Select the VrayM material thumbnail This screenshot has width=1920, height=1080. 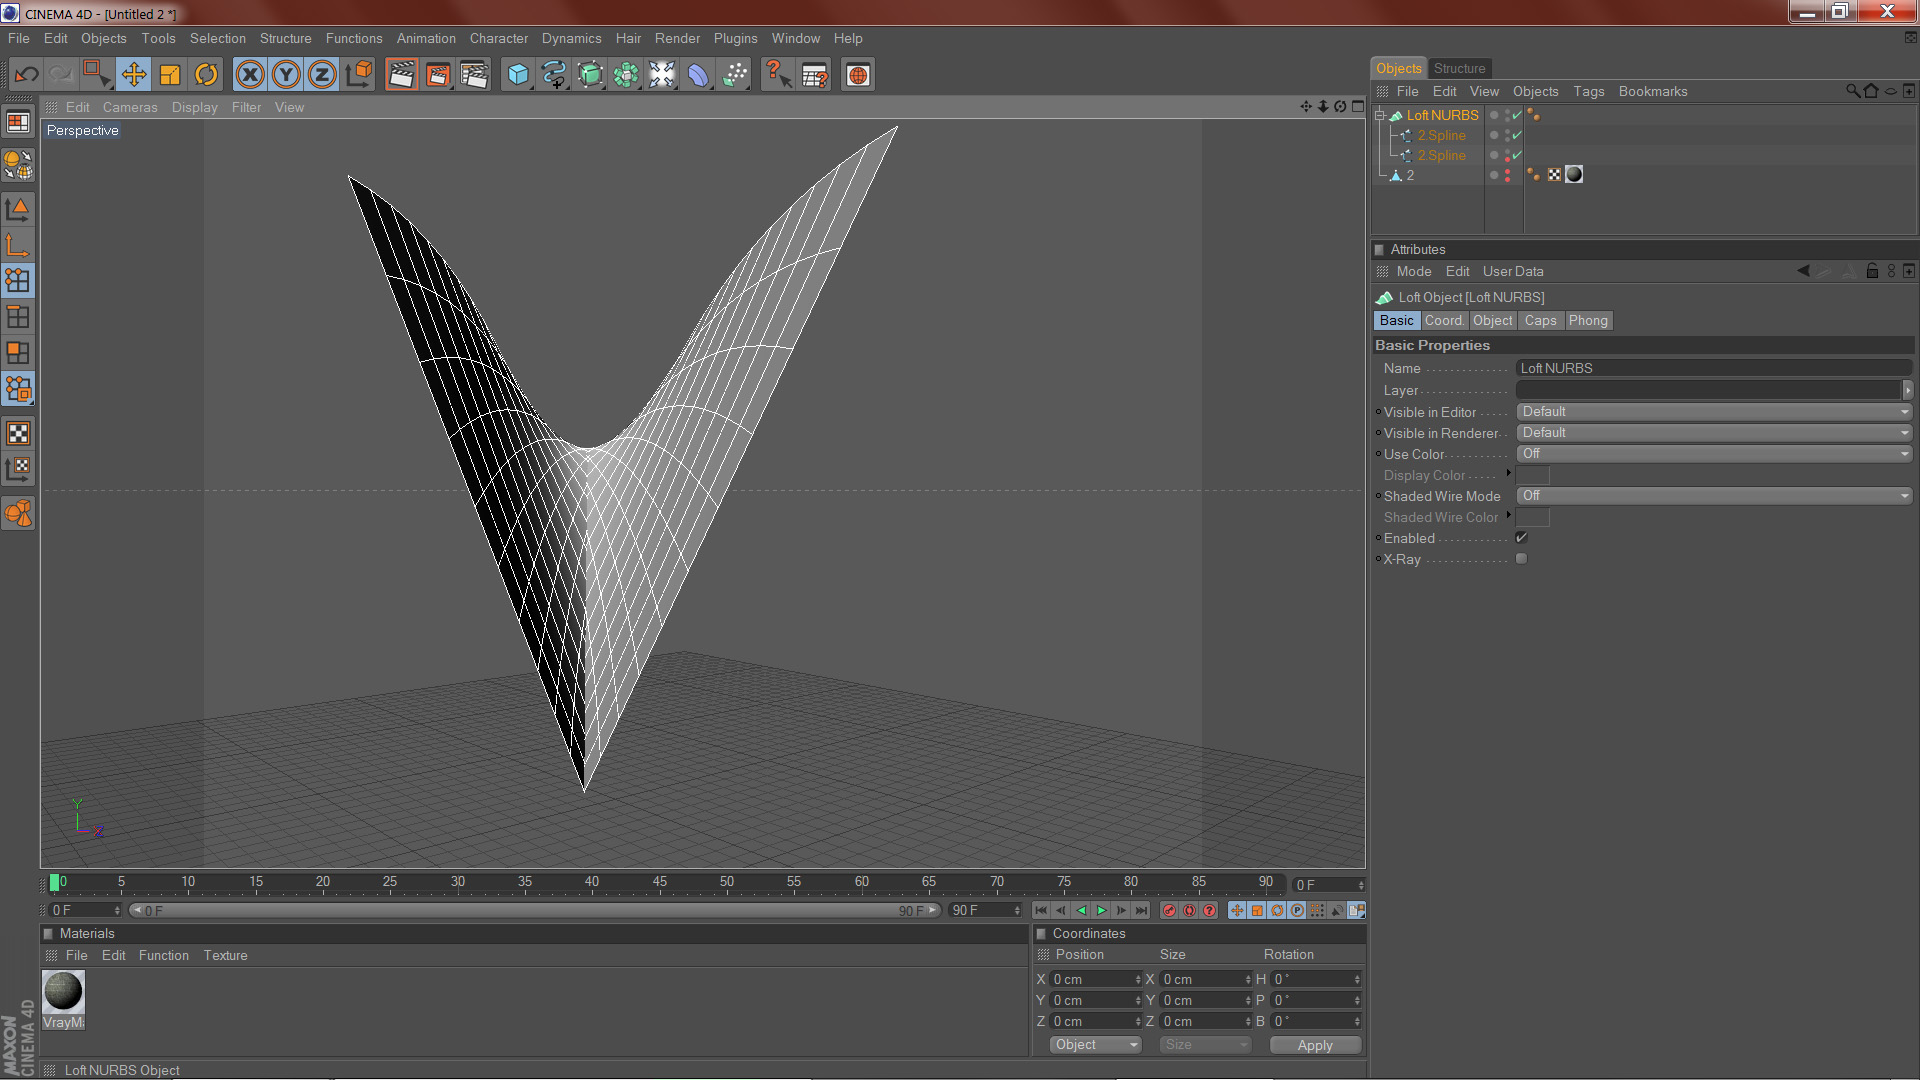click(63, 992)
